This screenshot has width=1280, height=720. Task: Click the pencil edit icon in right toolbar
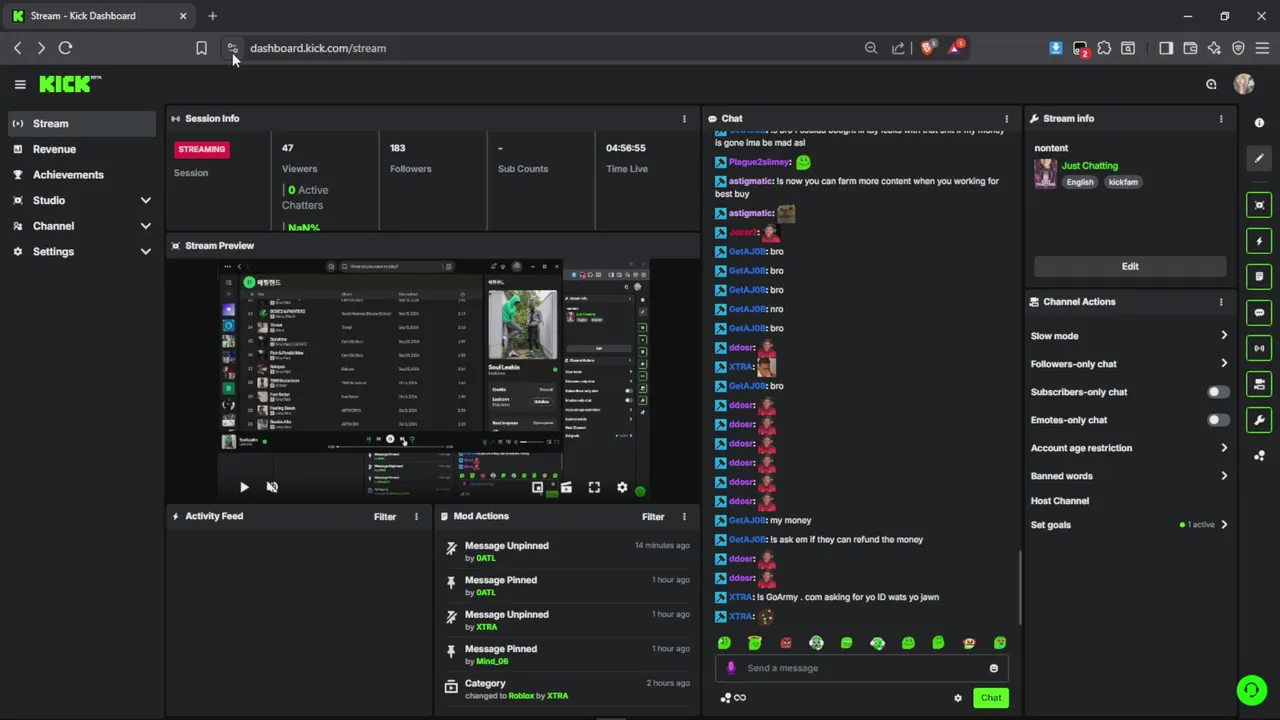(x=1259, y=158)
